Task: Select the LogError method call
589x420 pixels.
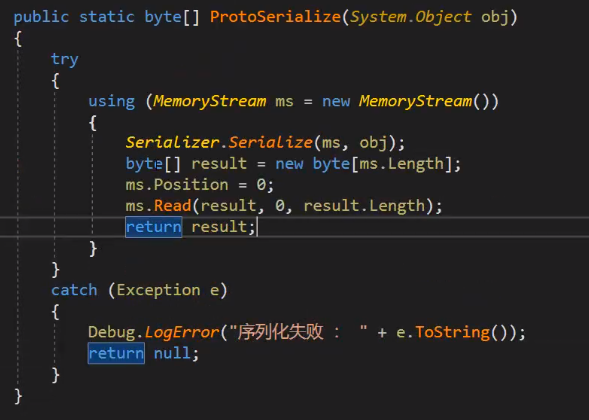Action: point(182,332)
